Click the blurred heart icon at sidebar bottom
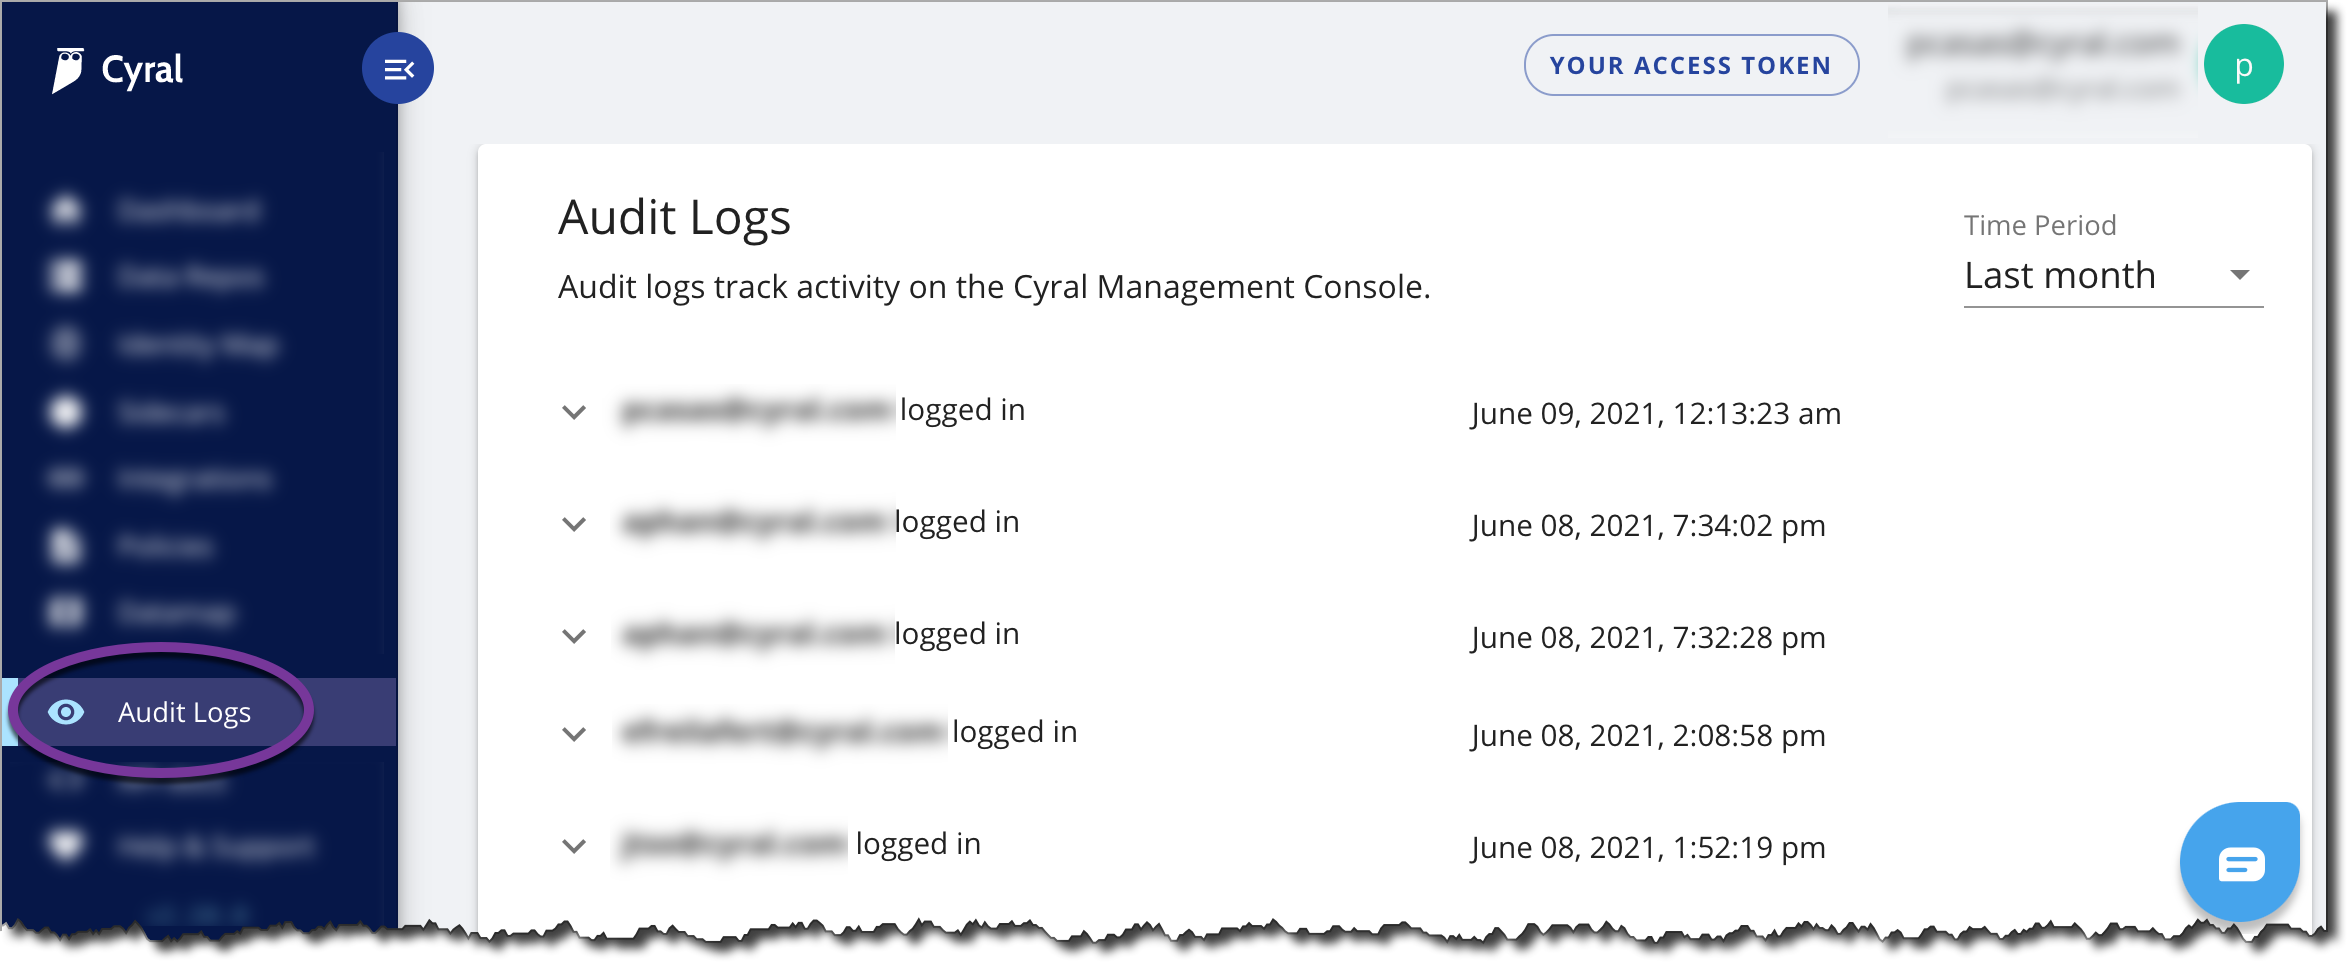 (x=66, y=846)
